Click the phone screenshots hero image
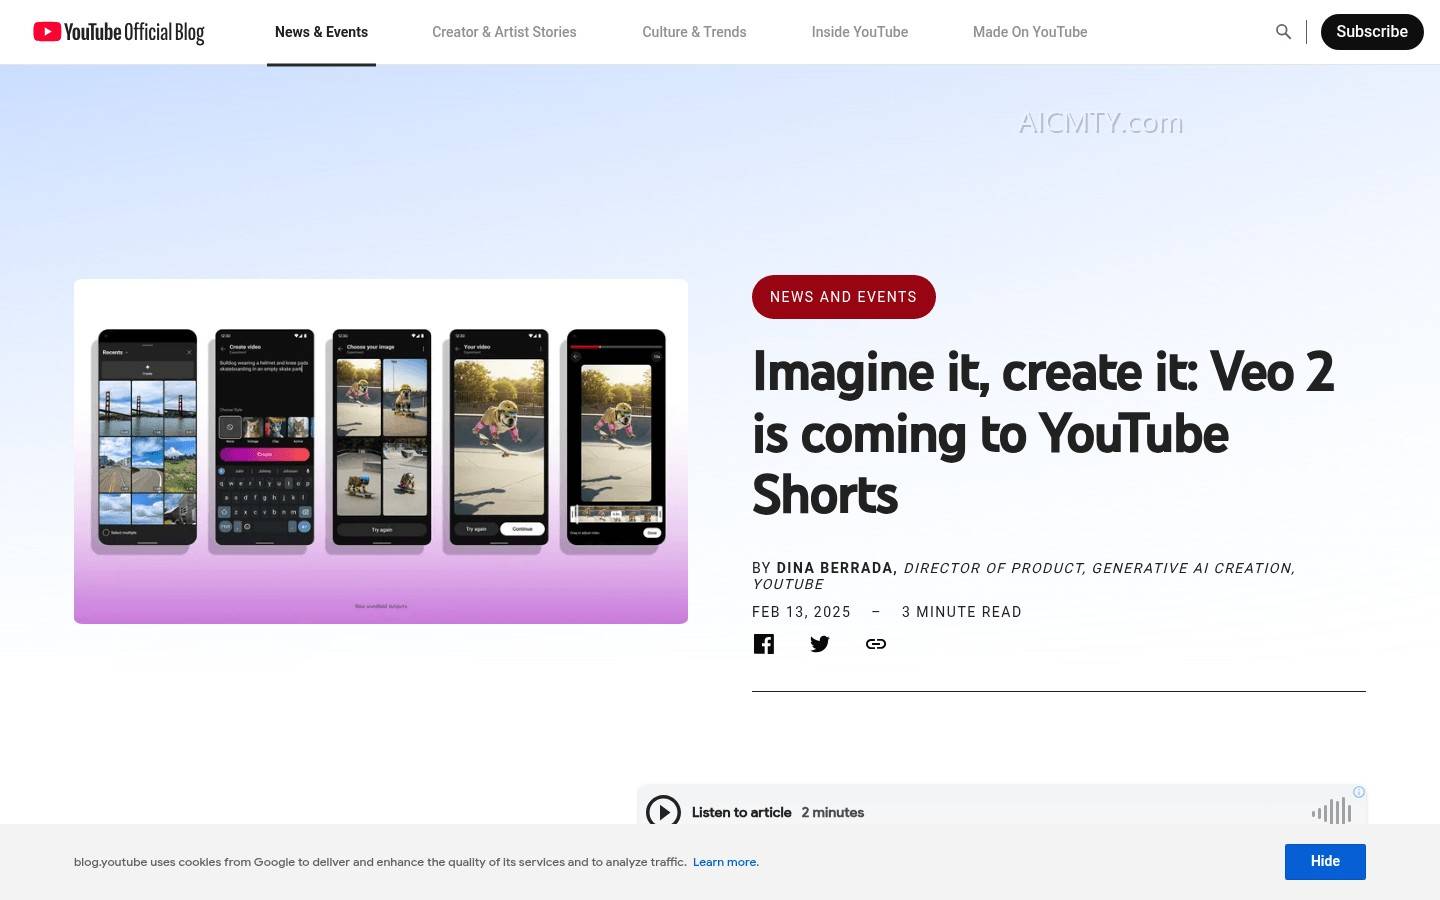The height and width of the screenshot is (900, 1440). (x=381, y=451)
